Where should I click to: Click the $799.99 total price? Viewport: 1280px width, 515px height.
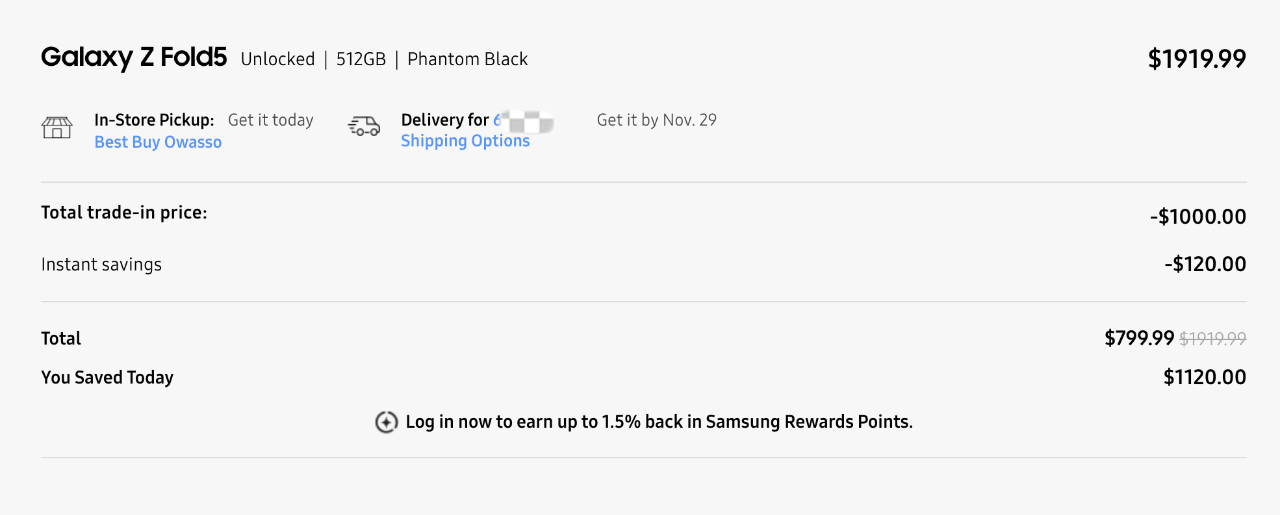1139,338
